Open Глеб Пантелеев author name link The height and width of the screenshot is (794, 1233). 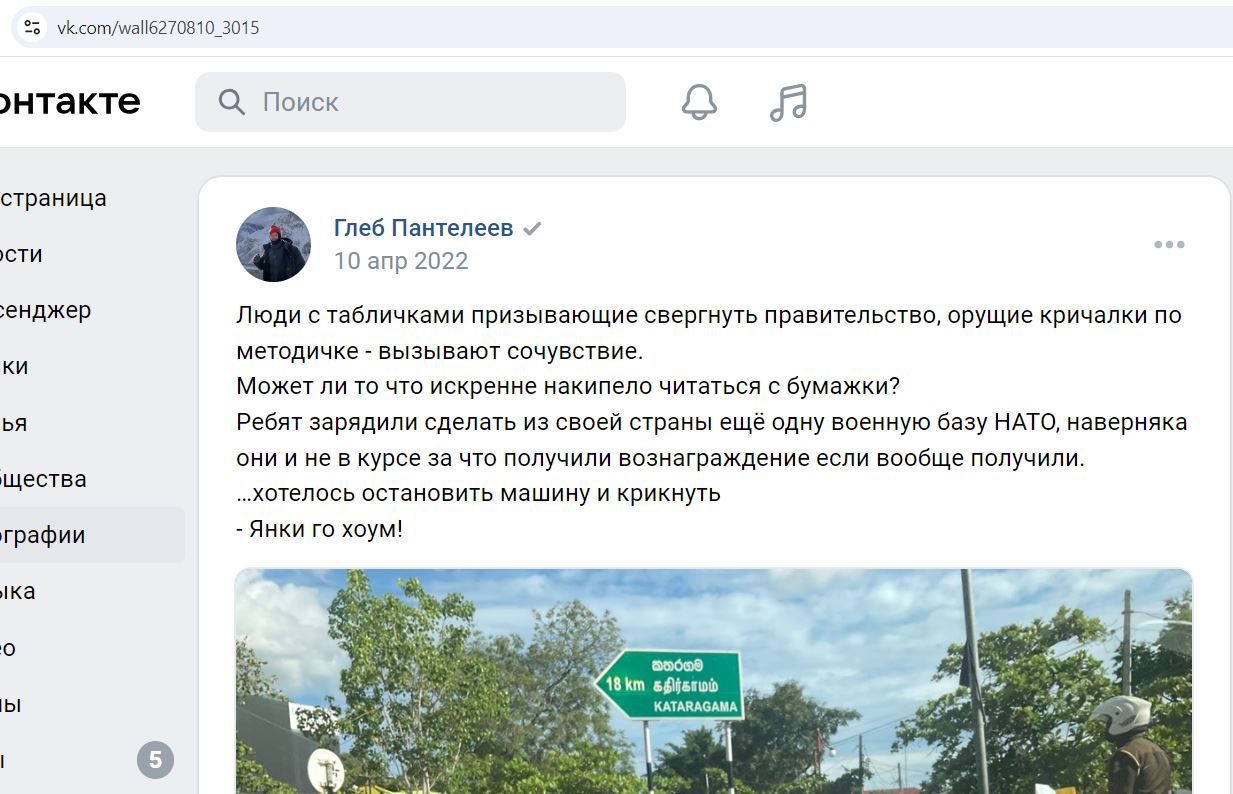pyautogui.click(x=423, y=228)
